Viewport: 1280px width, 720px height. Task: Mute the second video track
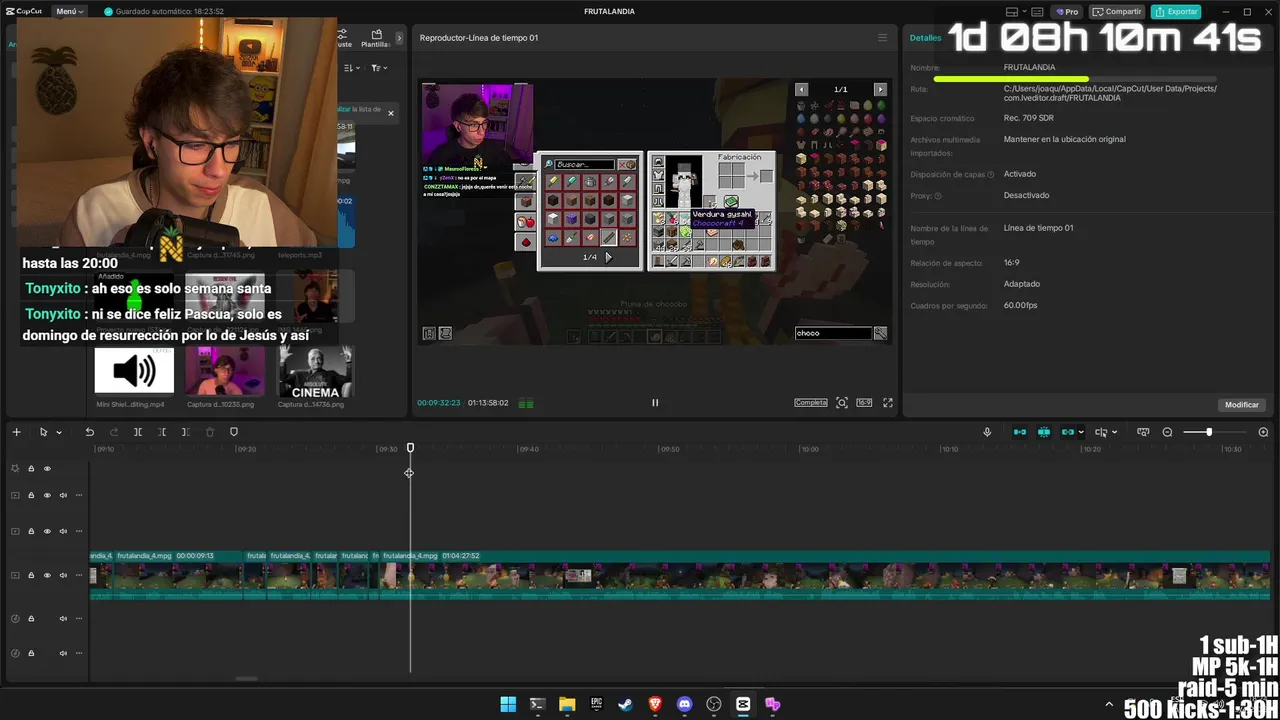pos(63,495)
